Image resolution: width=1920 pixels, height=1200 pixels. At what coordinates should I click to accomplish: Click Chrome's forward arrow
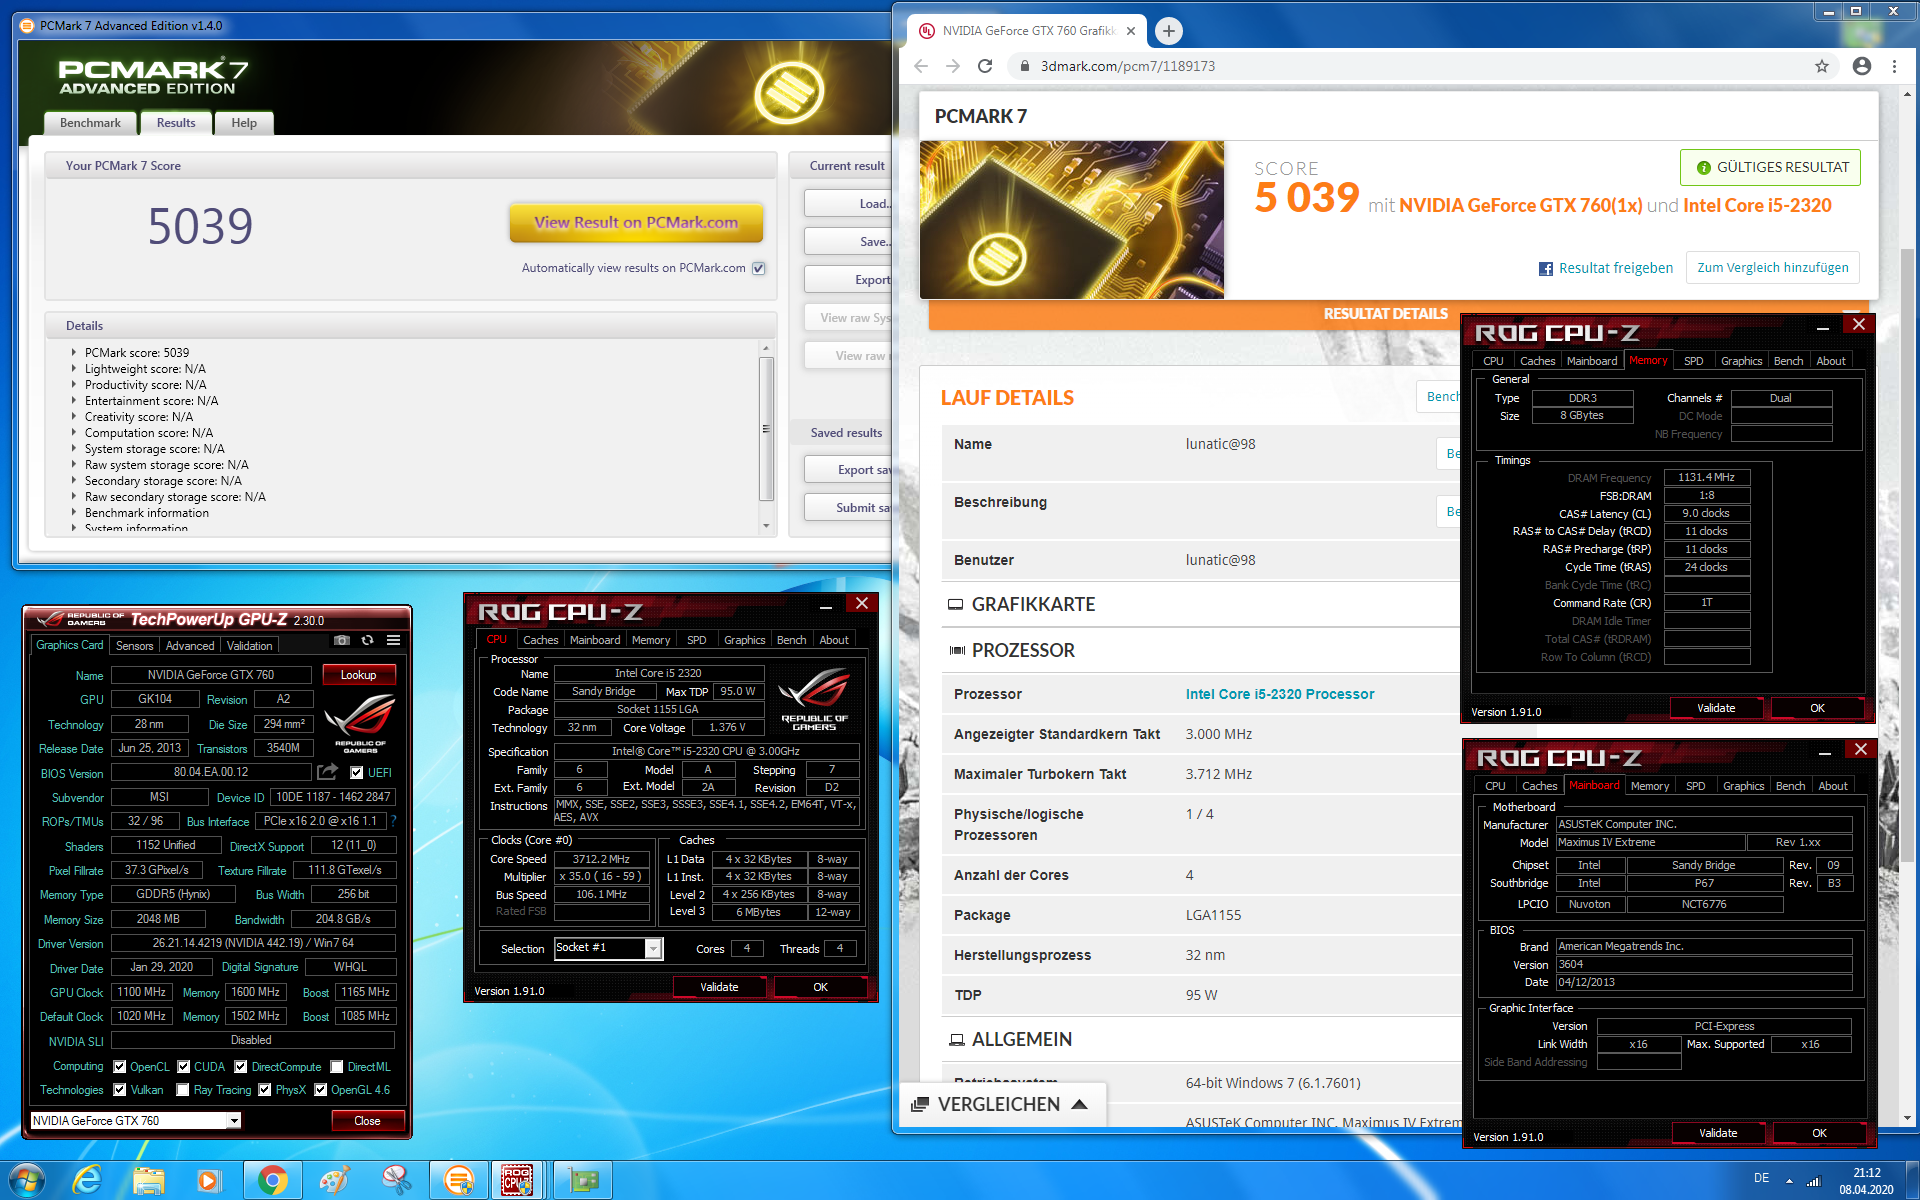953,66
